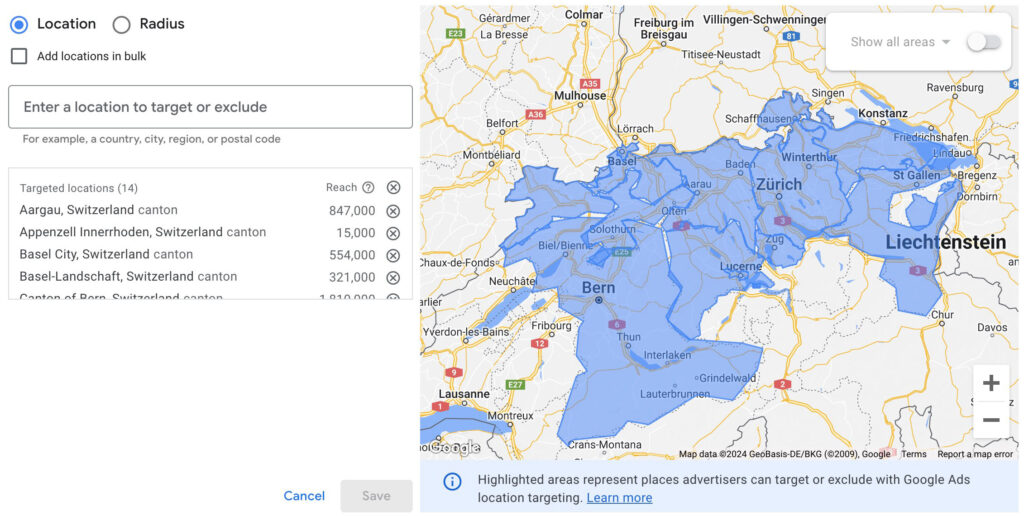
Task: Click the Save button
Action: point(376,496)
